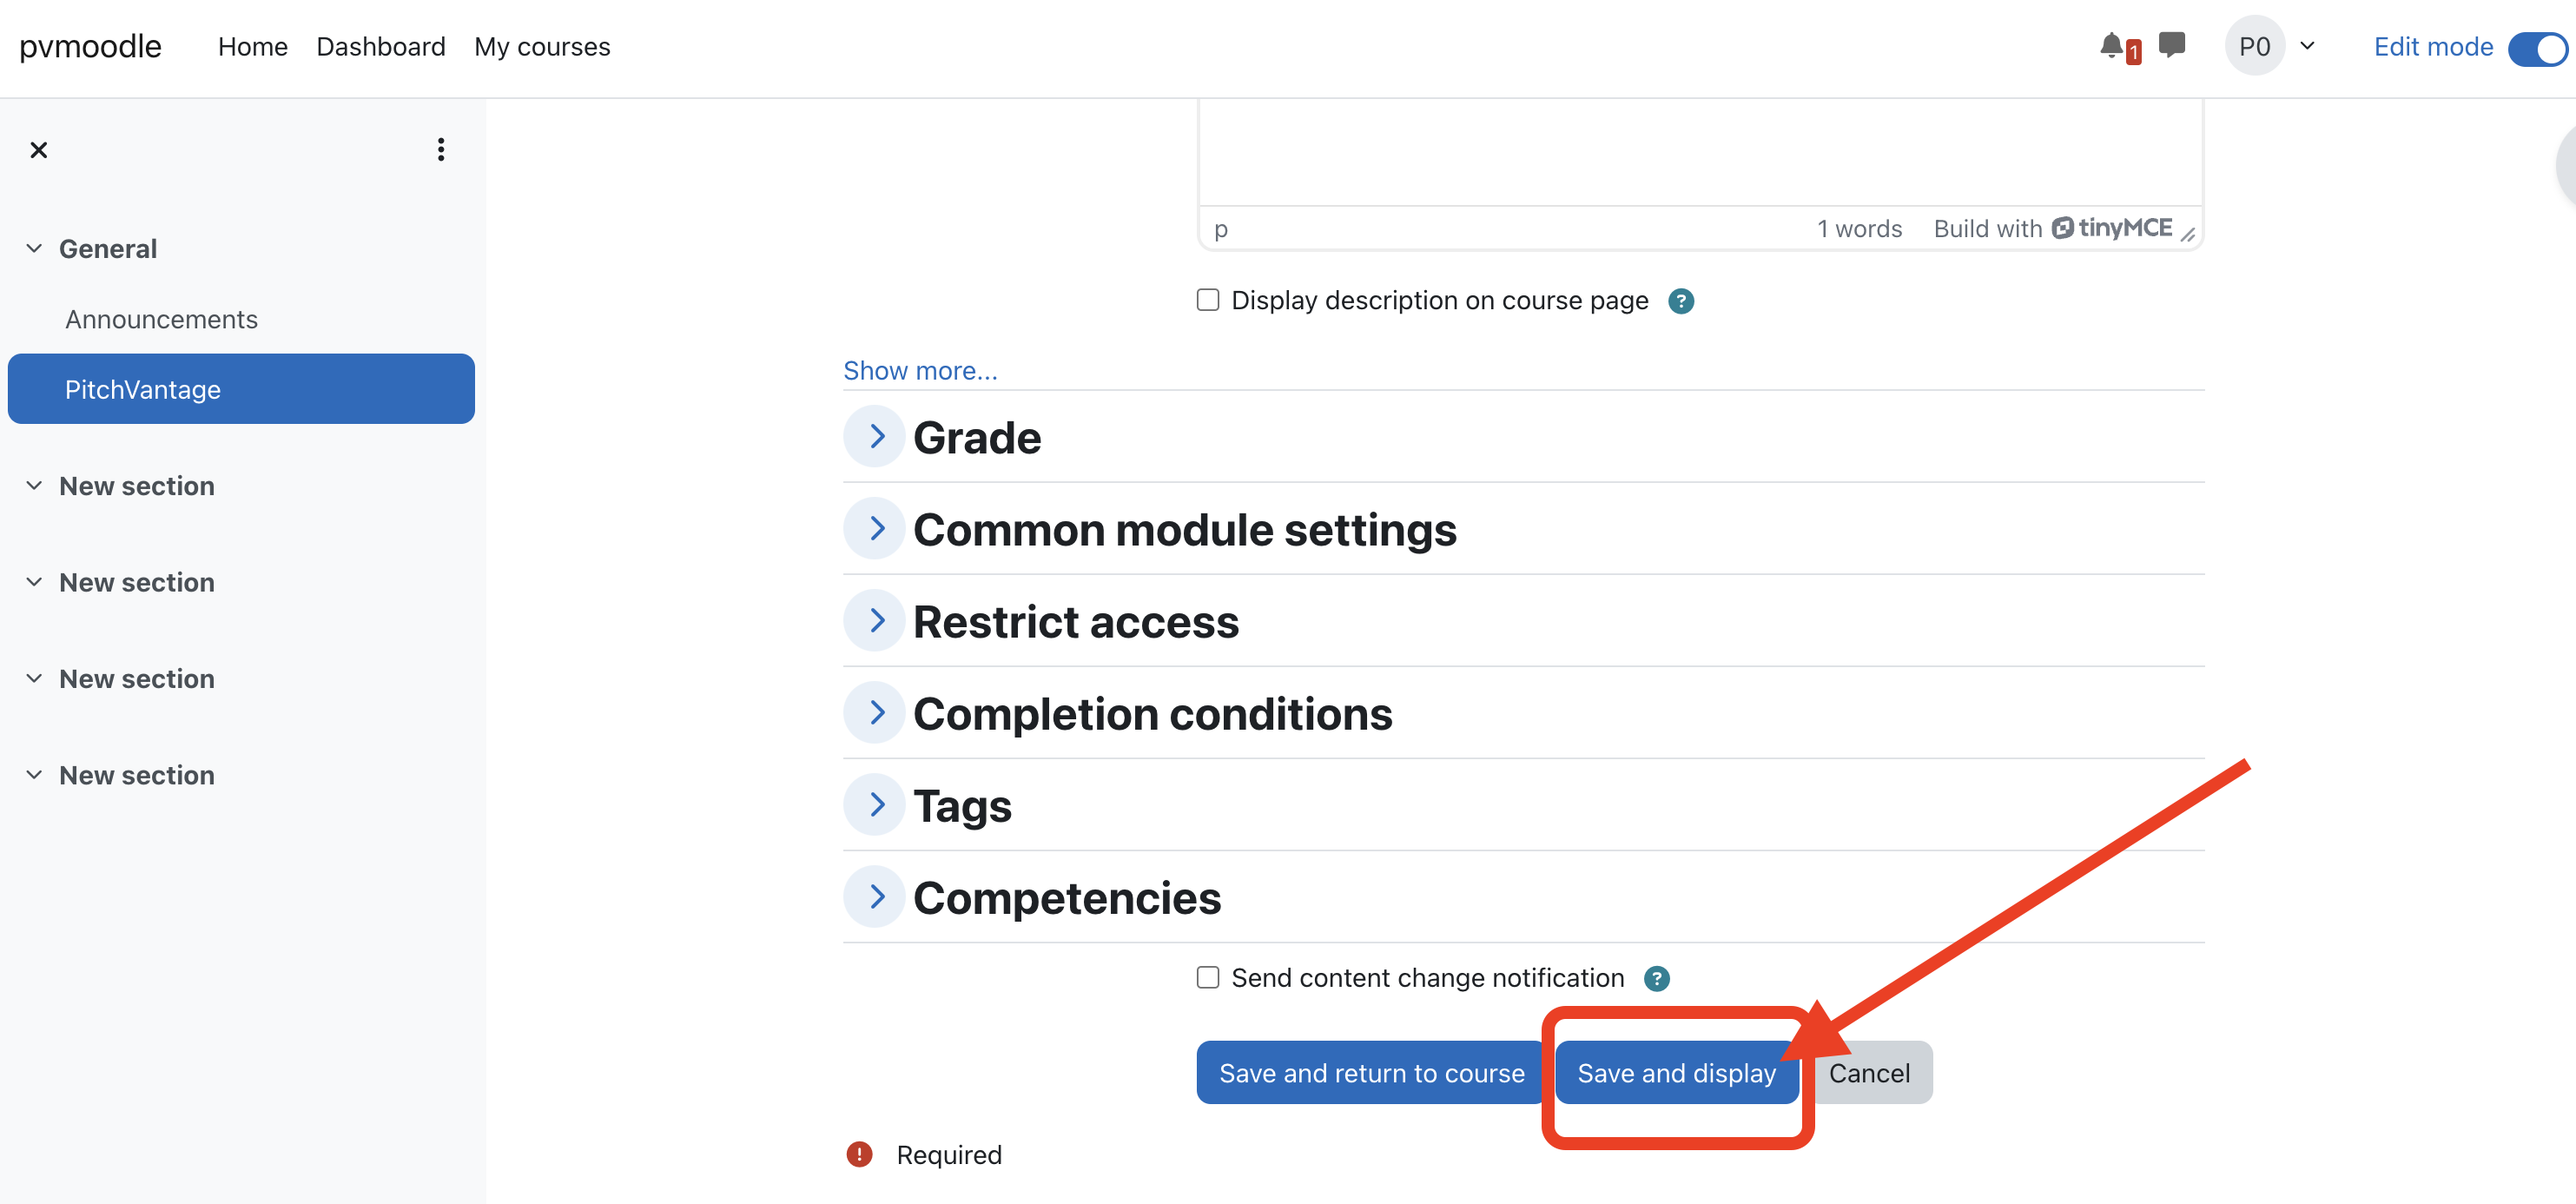Open My courses navigation item
Screen dimensions: 2576x1204
542,47
